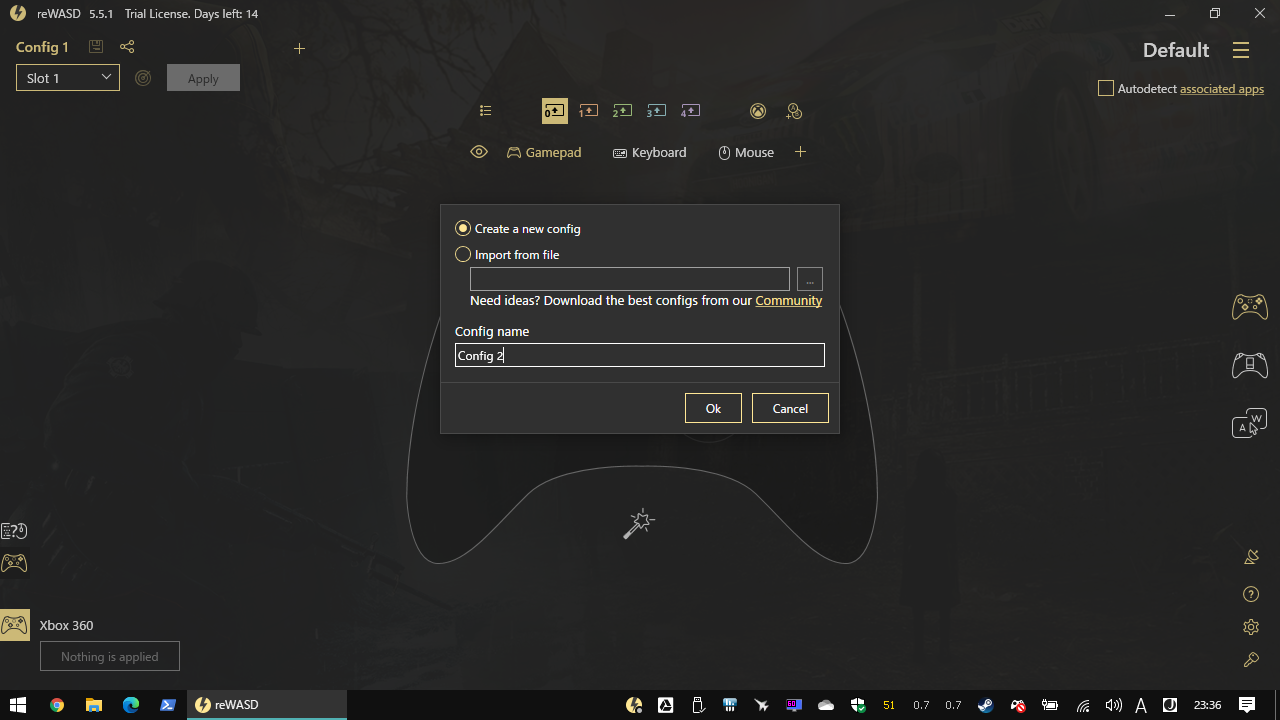This screenshot has width=1280, height=720.
Task: Confirm the new config with Ok
Action: (x=712, y=408)
